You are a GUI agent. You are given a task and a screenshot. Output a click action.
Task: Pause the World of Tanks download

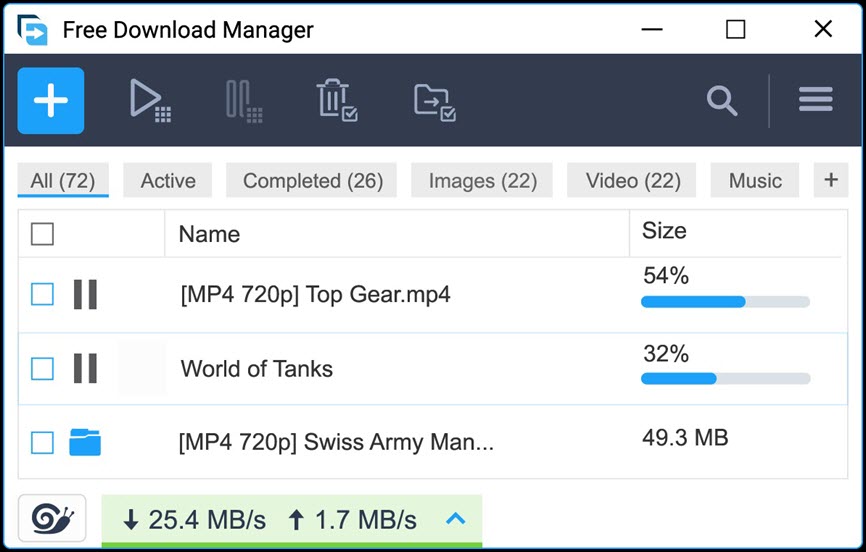(85, 368)
